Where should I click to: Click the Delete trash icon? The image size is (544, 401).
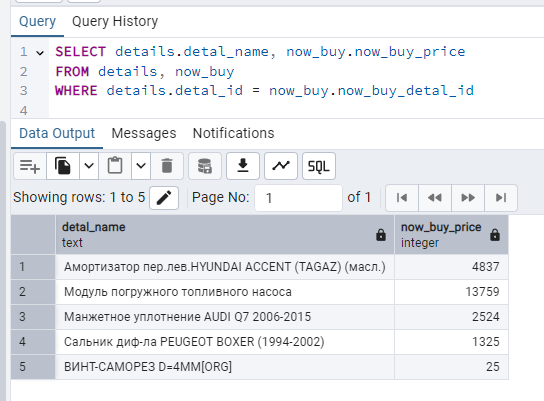click(x=167, y=166)
